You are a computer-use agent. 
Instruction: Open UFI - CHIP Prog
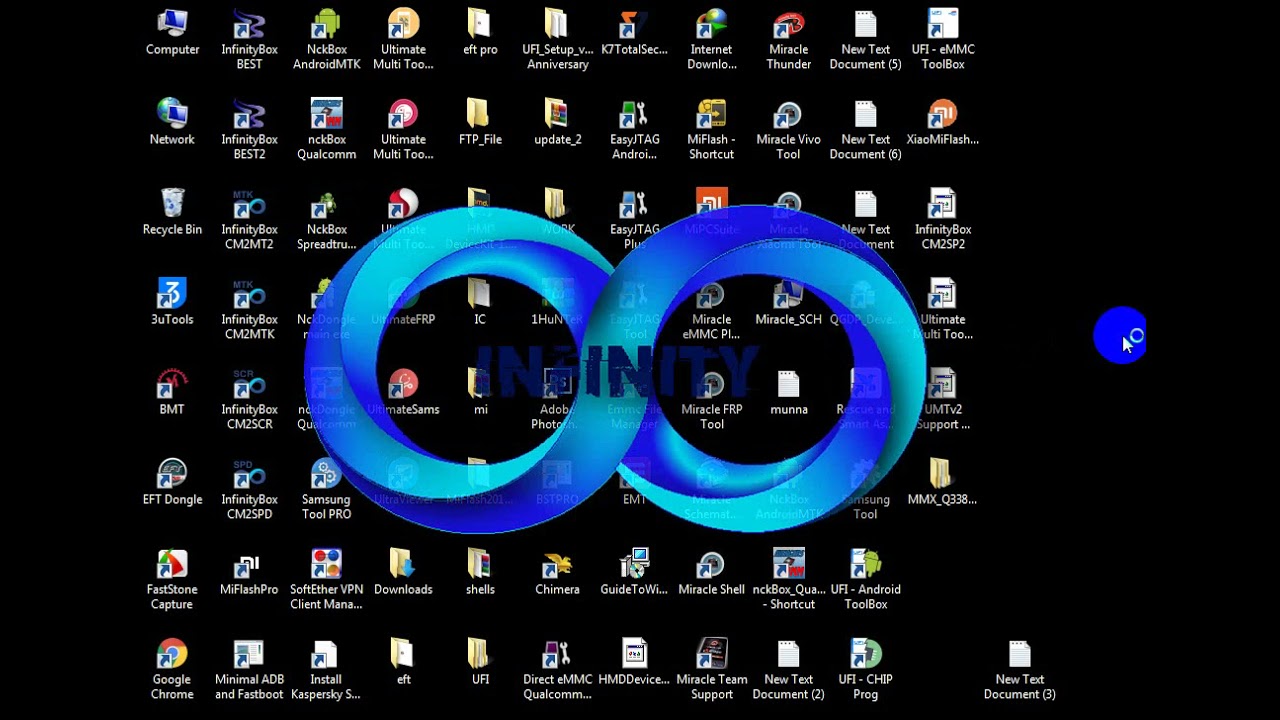pos(865,670)
